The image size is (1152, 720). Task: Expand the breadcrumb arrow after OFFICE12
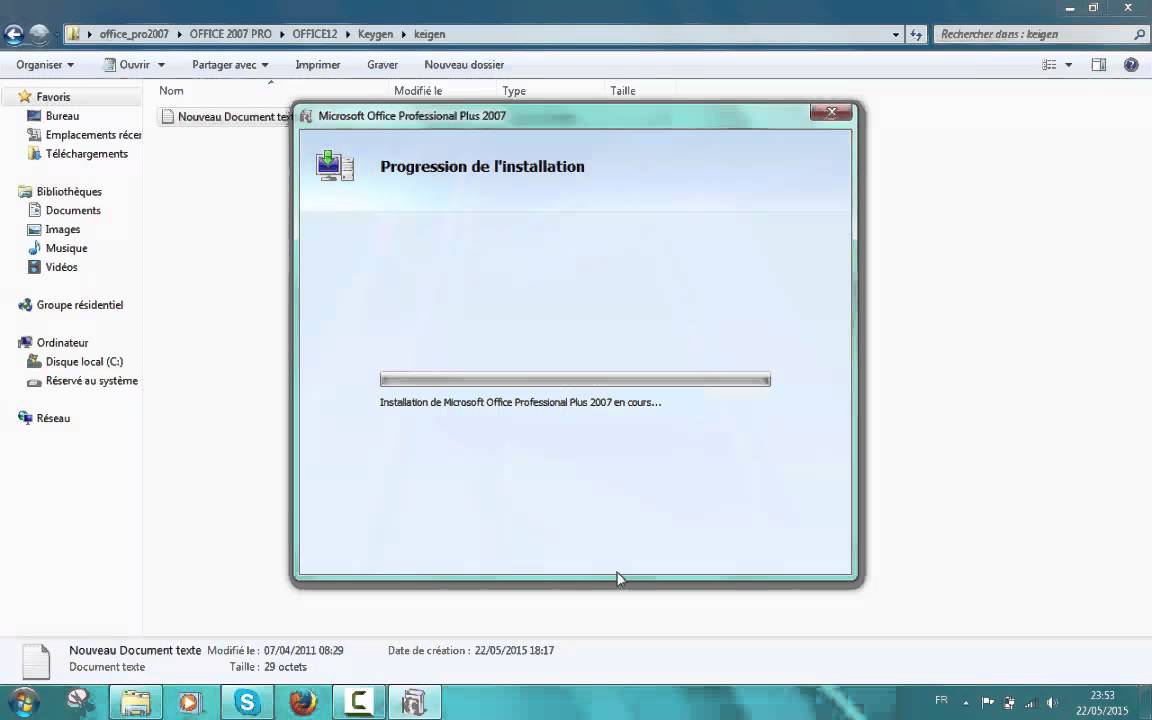pyautogui.click(x=348, y=35)
